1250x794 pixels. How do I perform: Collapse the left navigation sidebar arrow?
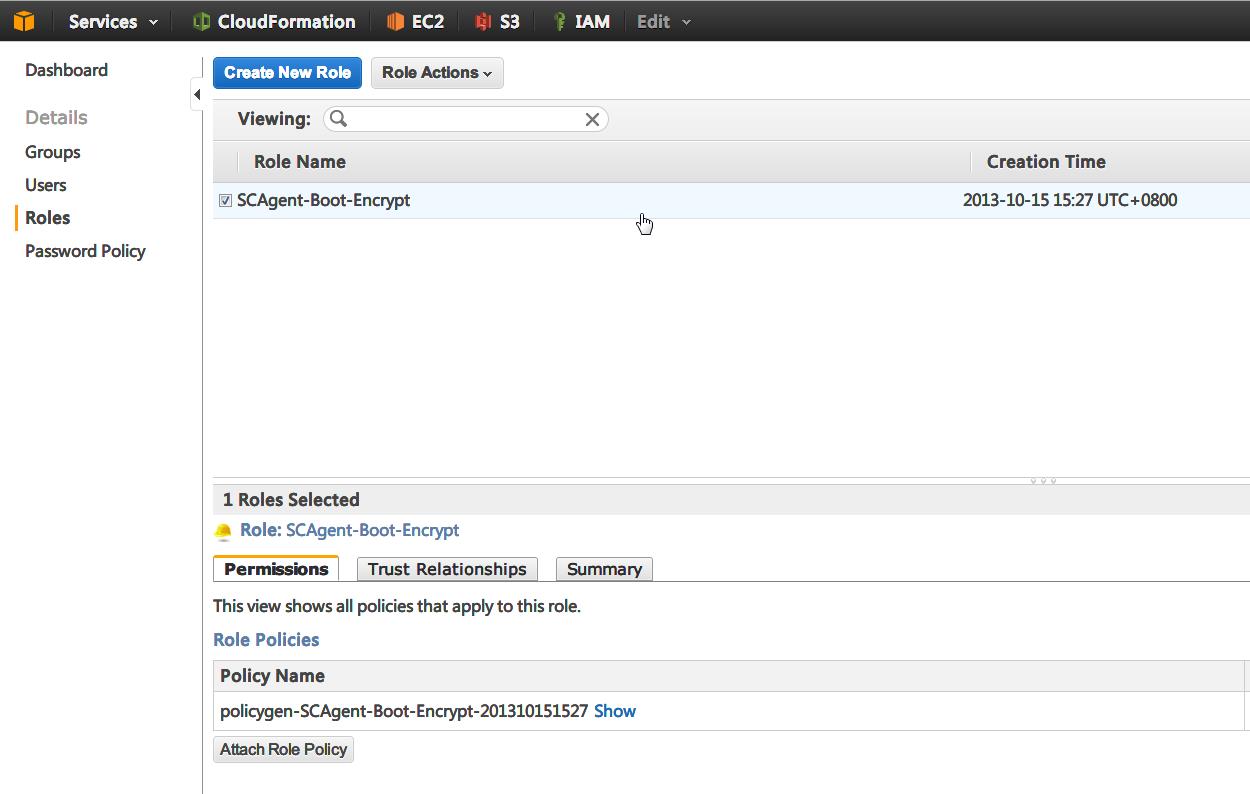pos(197,95)
